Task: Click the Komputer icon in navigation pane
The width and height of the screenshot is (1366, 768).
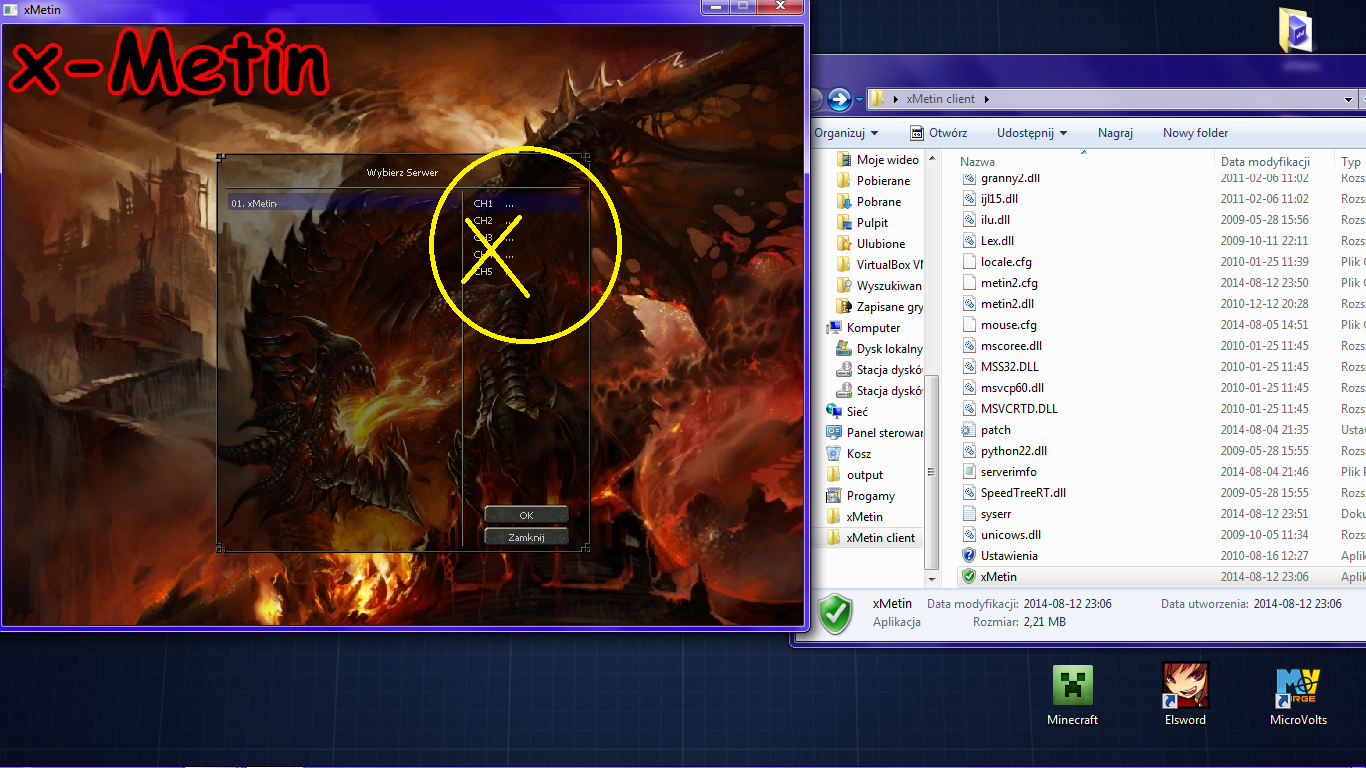Action: (x=834, y=328)
